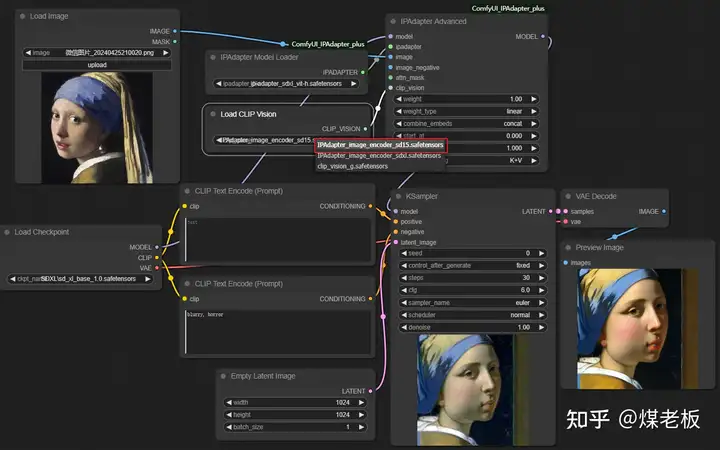Click the cfg 6.0 value slider
This screenshot has height=450, width=720.
click(x=472, y=290)
